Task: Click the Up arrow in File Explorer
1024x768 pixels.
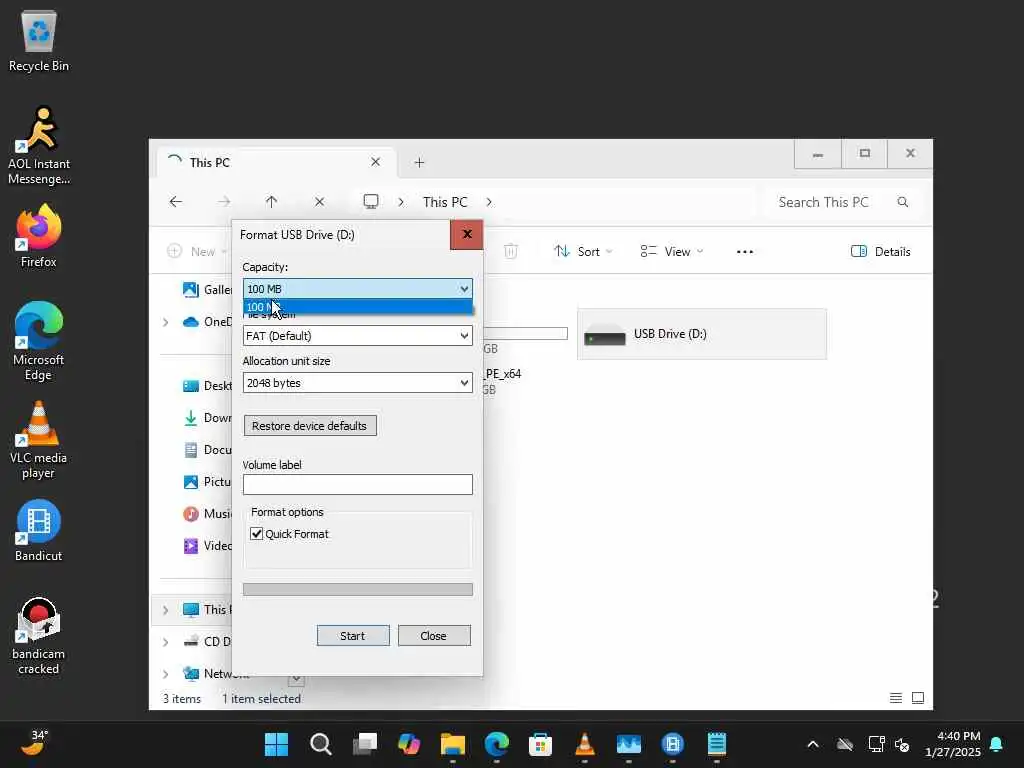Action: tap(272, 202)
